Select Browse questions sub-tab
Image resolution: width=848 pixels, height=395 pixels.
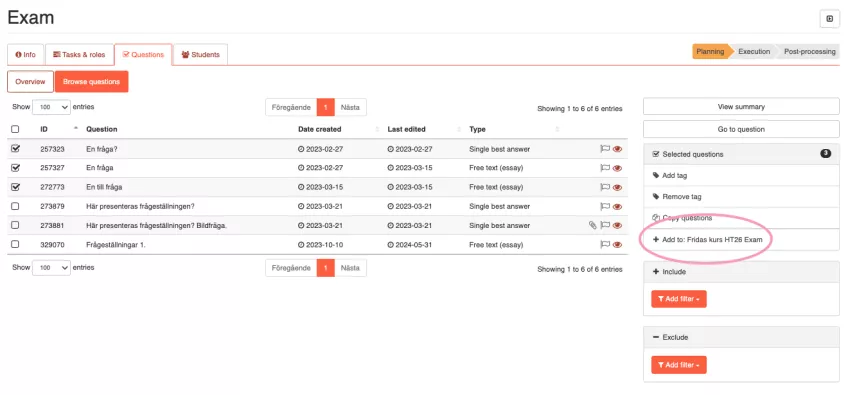point(91,82)
